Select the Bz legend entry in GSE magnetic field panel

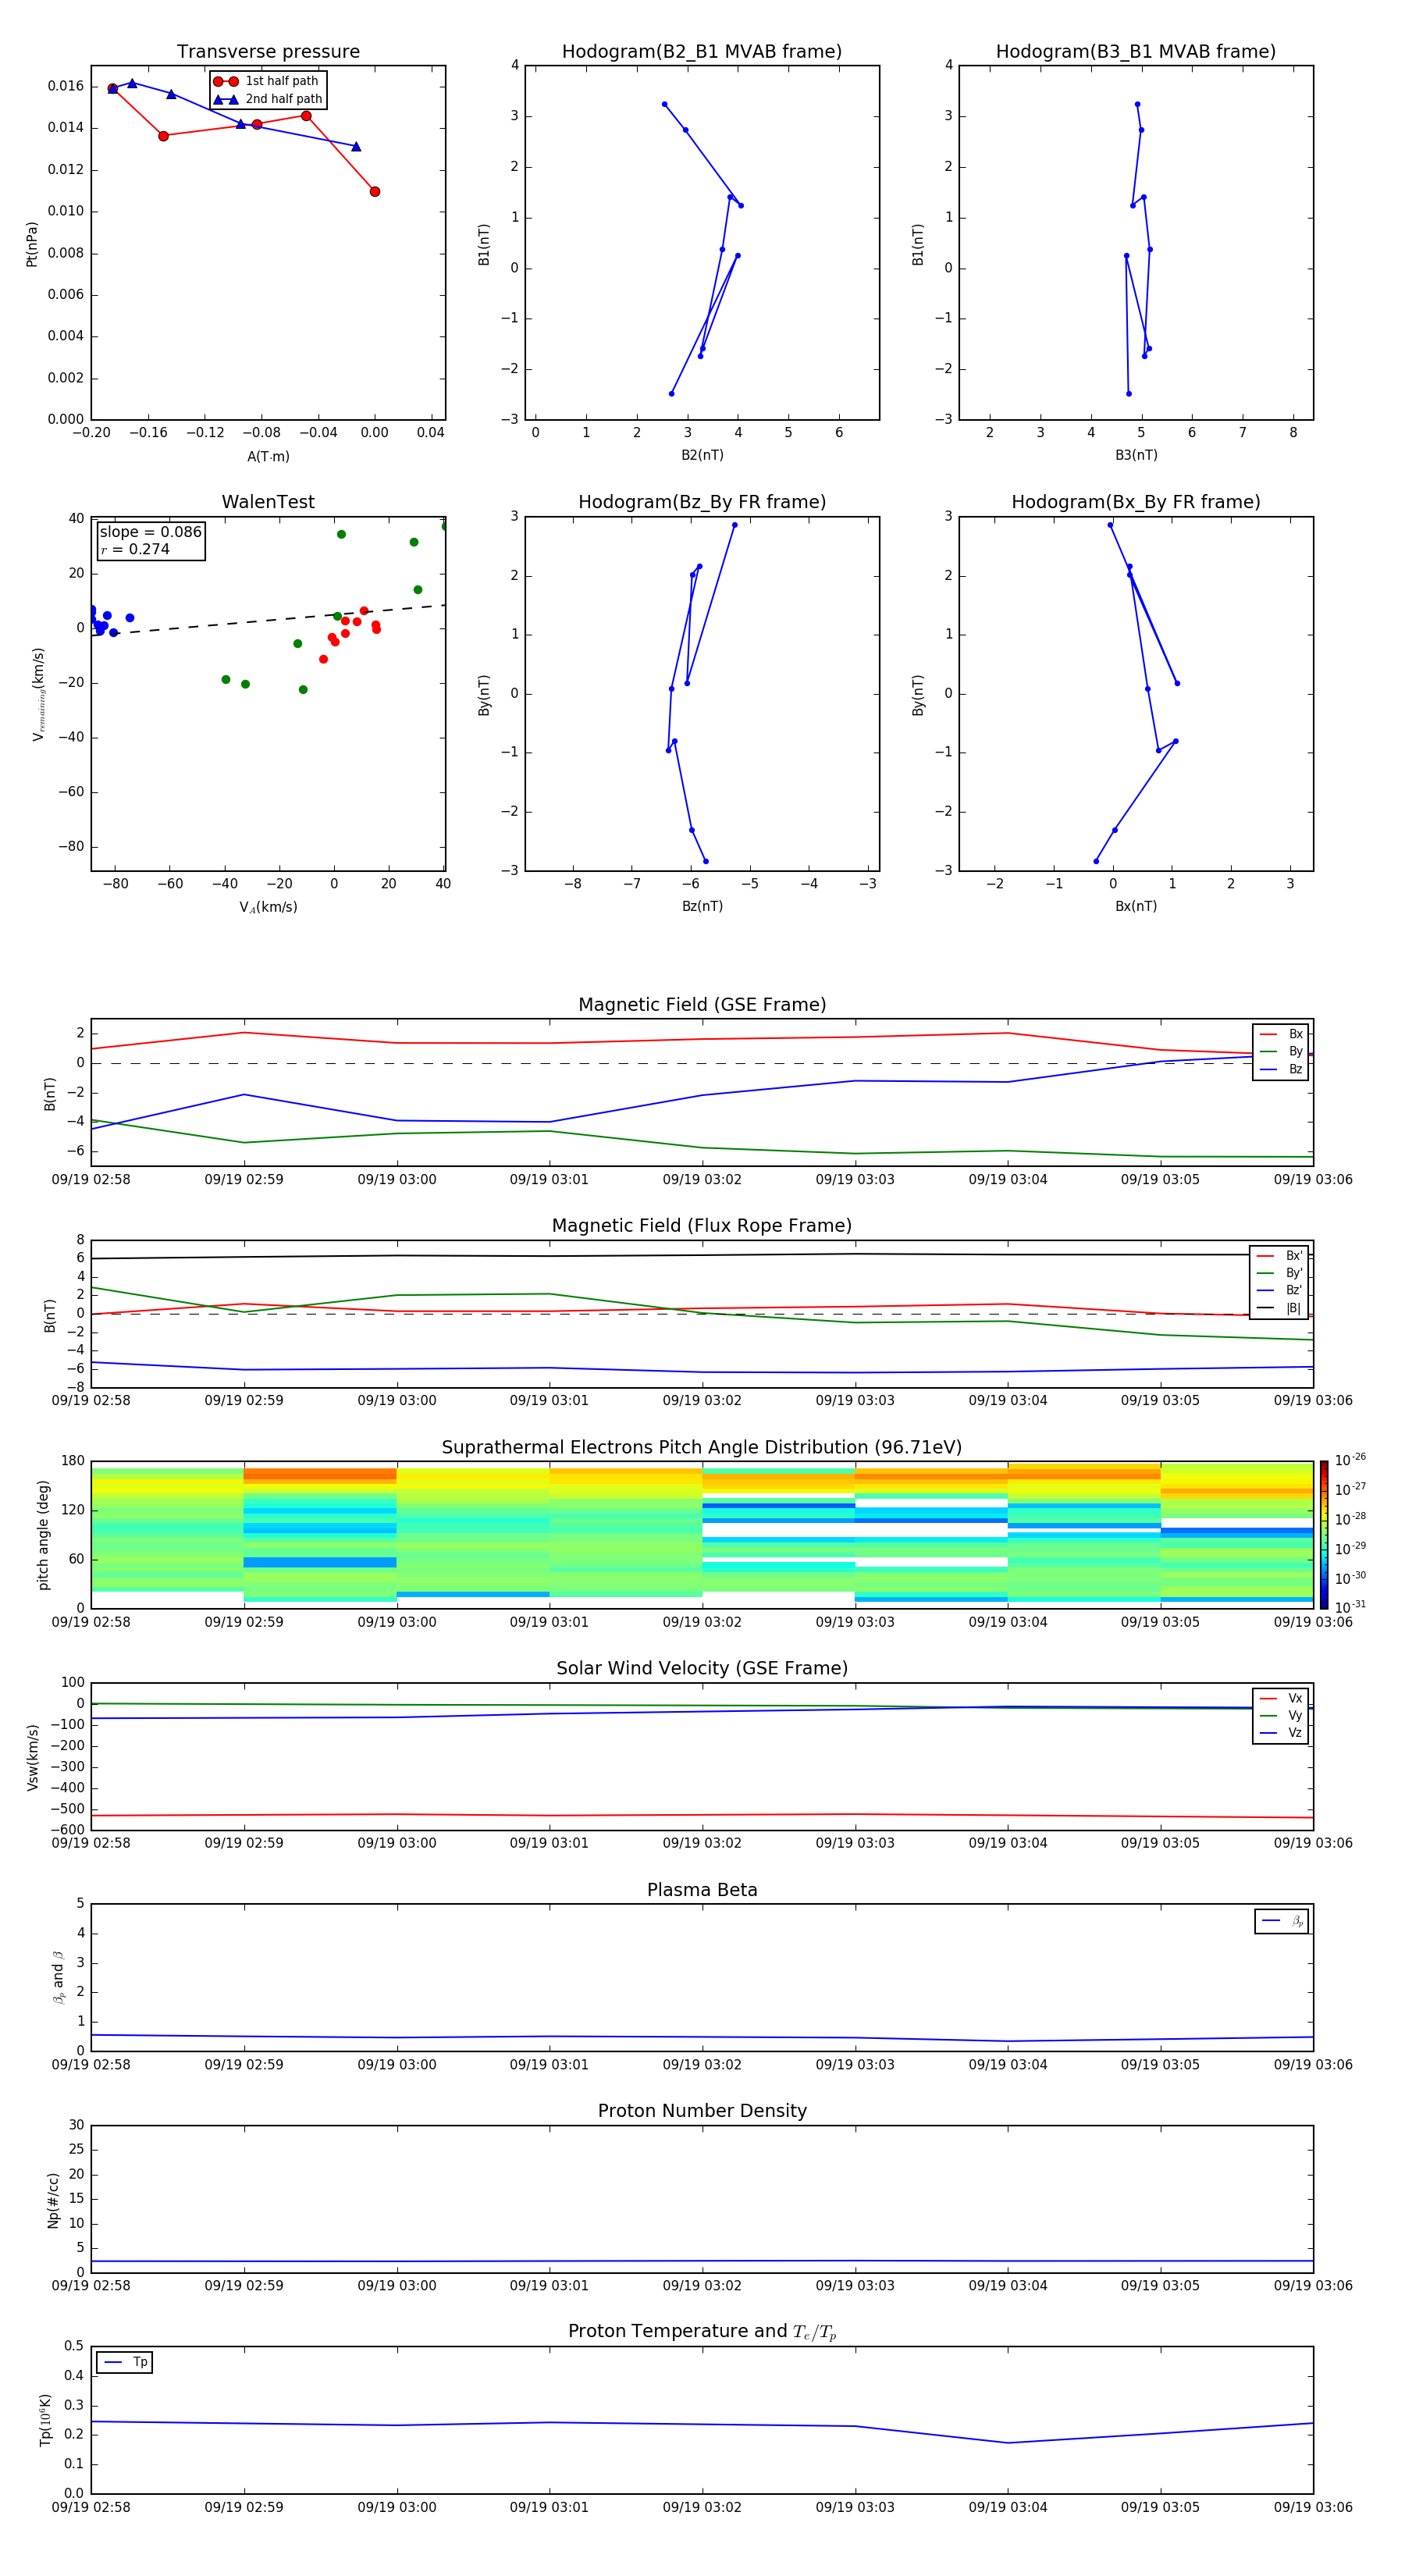(1281, 1069)
